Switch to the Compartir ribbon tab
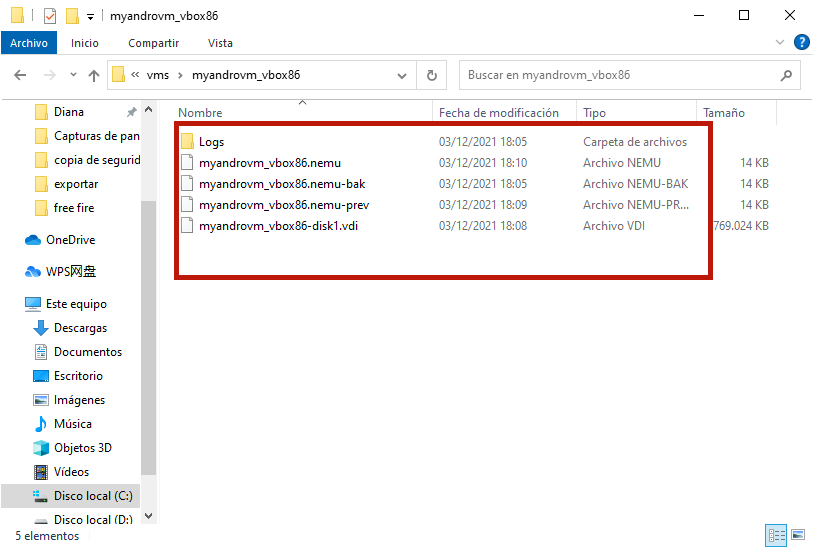The width and height of the screenshot is (814, 548). (x=154, y=43)
